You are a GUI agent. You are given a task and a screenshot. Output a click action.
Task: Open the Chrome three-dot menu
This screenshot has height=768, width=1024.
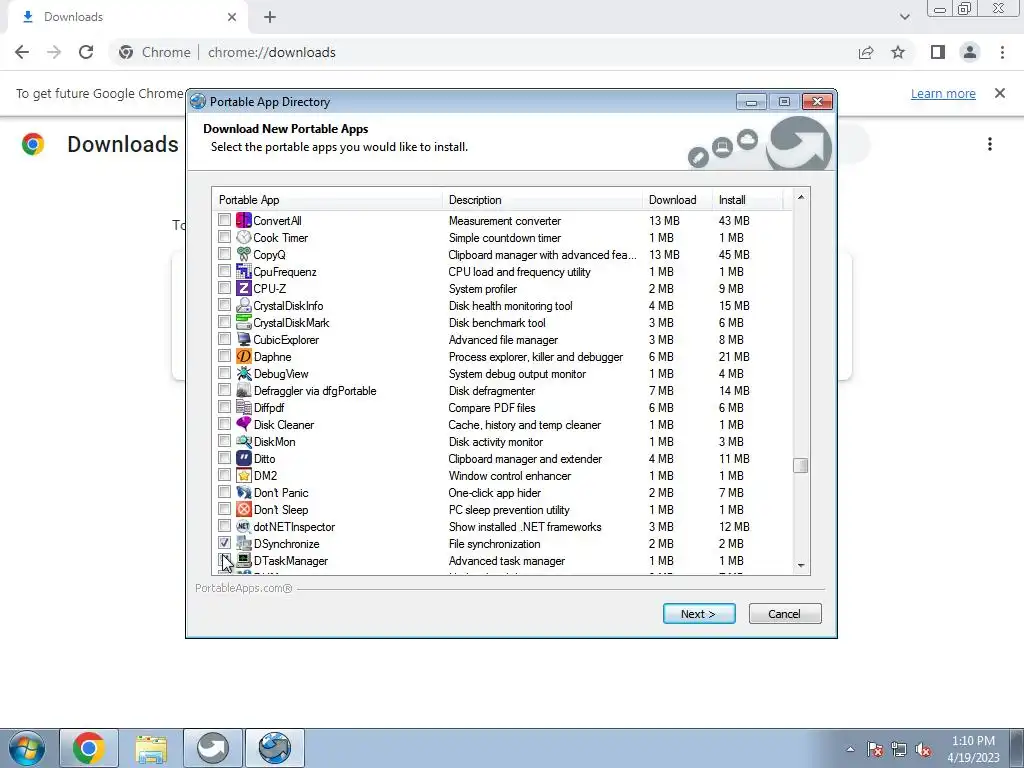(1002, 52)
